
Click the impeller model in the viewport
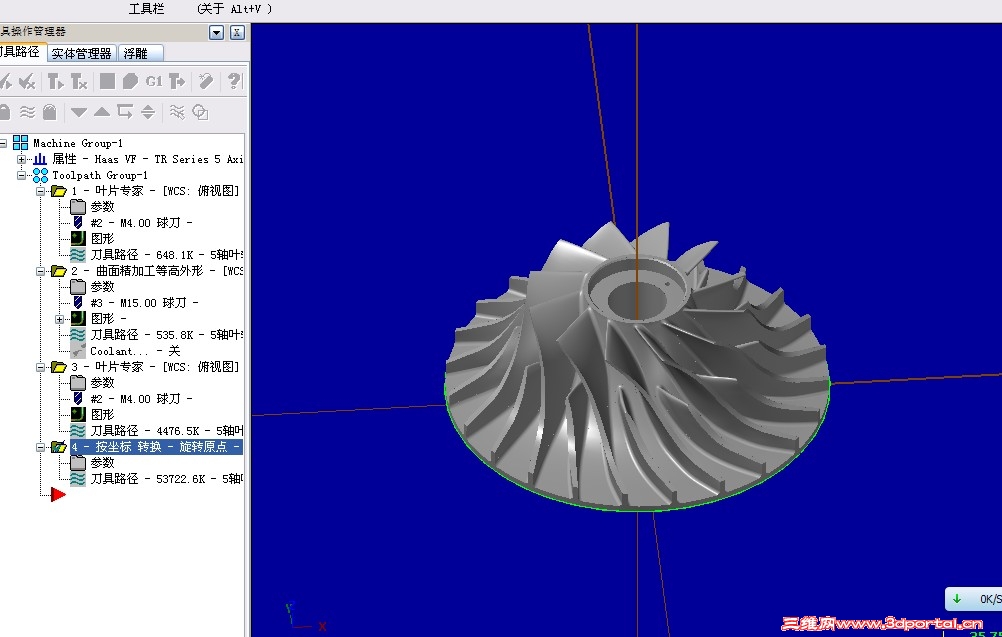point(637,365)
